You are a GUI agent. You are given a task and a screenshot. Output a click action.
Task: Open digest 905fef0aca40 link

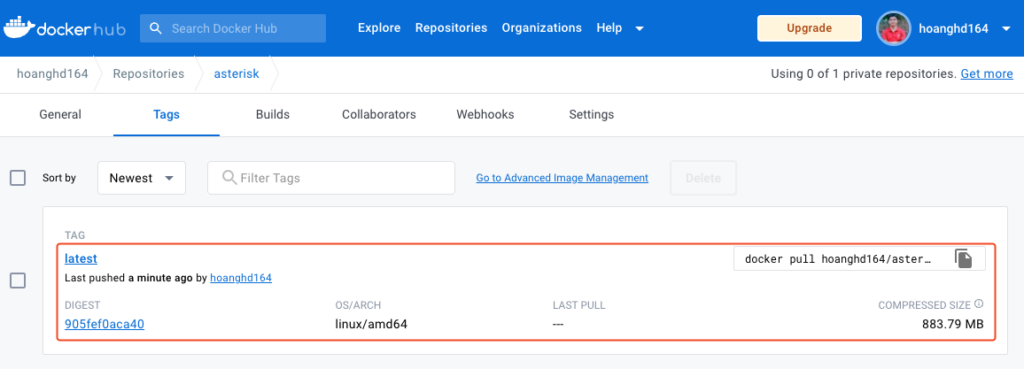(x=104, y=324)
